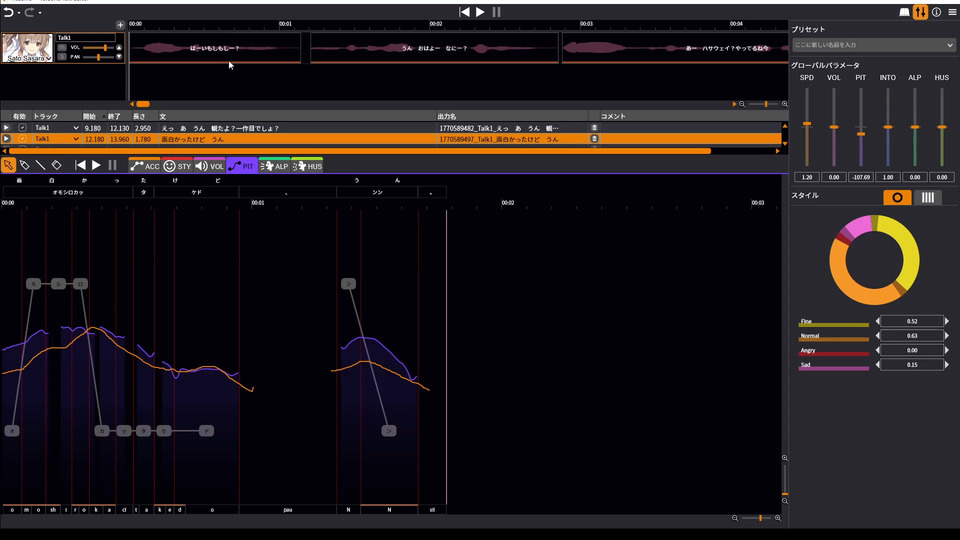
Task: Open the hamburger menu icon
Action: 952,12
